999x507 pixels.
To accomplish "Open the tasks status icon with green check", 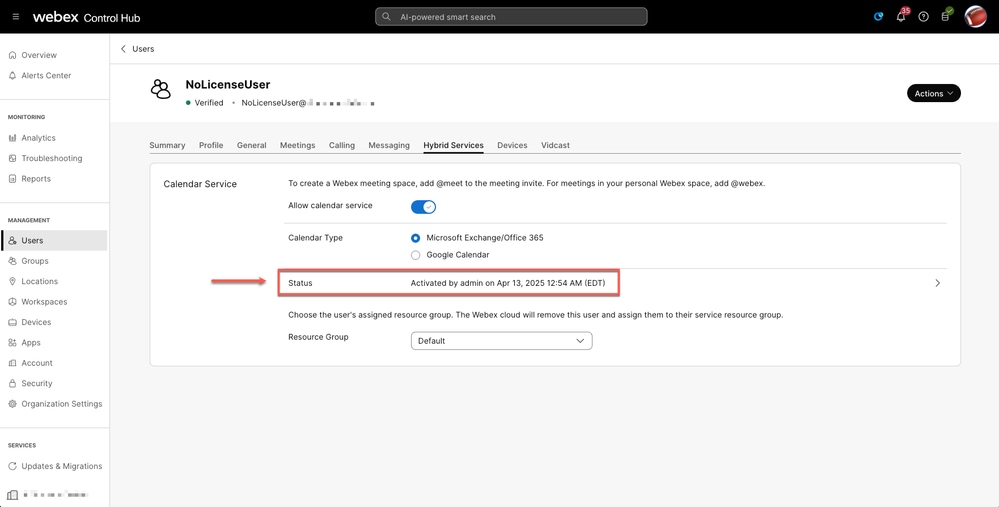I will (x=947, y=15).
